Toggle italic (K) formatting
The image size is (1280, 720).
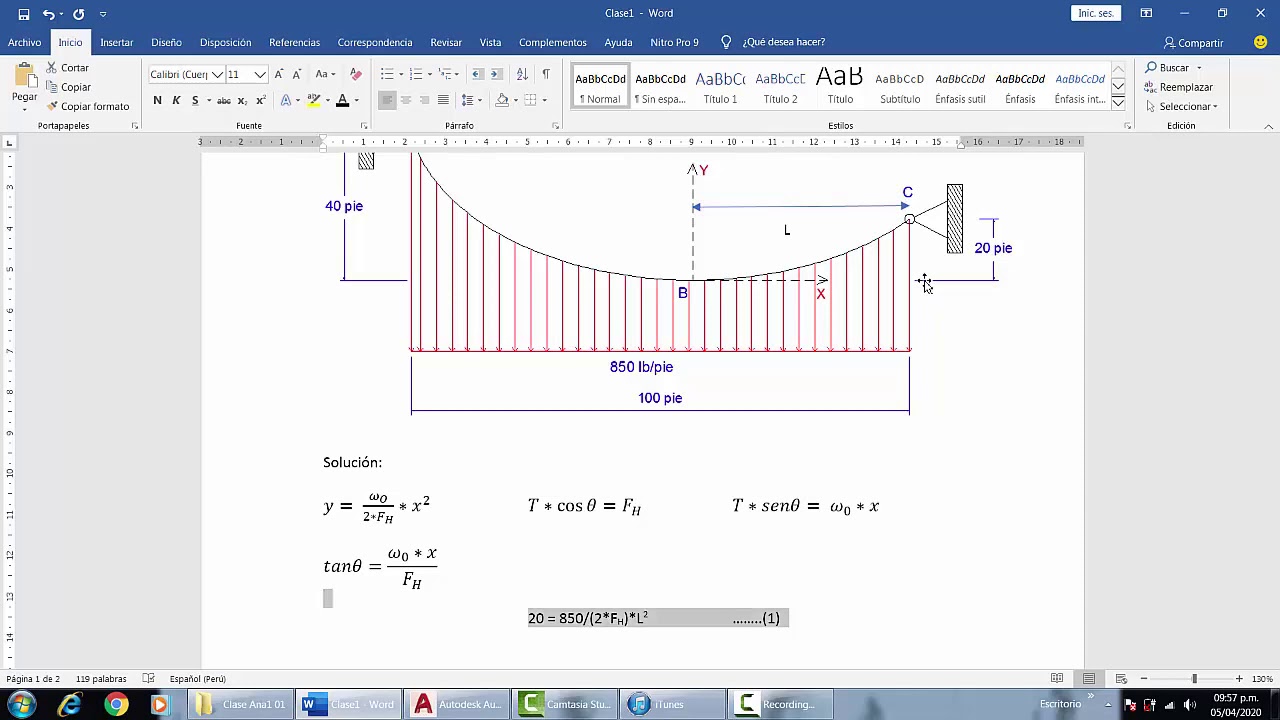tap(176, 100)
